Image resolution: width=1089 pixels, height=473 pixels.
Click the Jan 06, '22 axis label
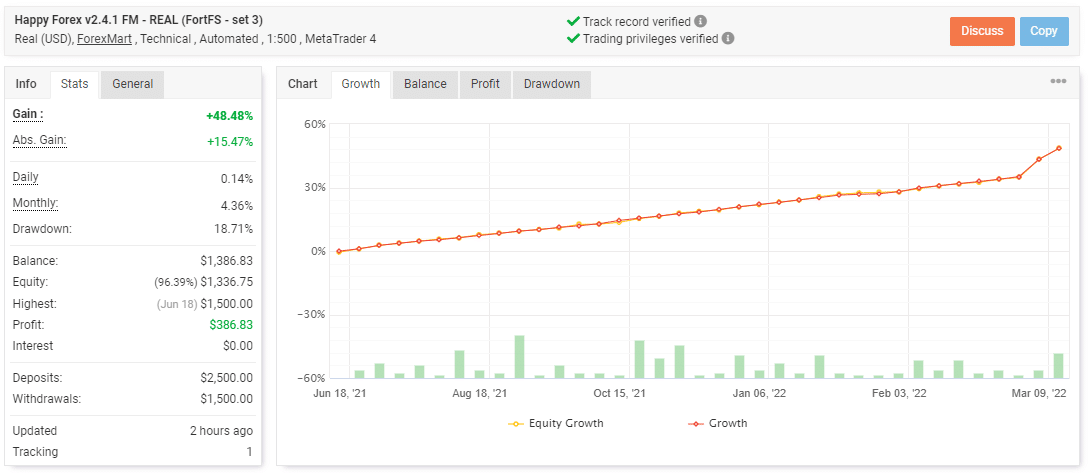[760, 393]
